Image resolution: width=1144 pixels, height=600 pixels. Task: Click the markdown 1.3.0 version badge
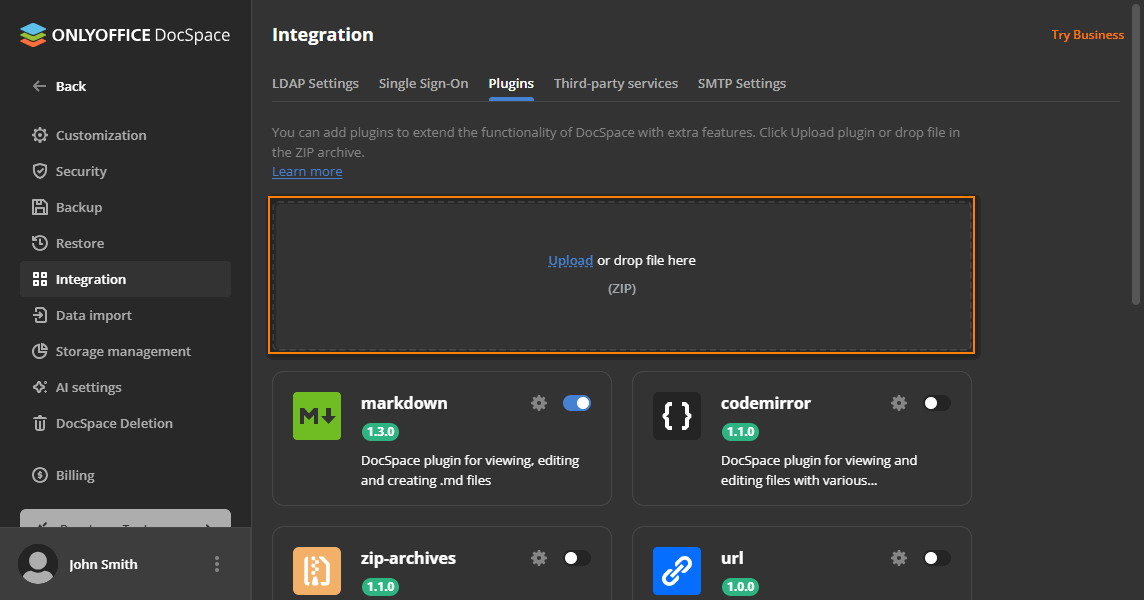[x=380, y=431]
